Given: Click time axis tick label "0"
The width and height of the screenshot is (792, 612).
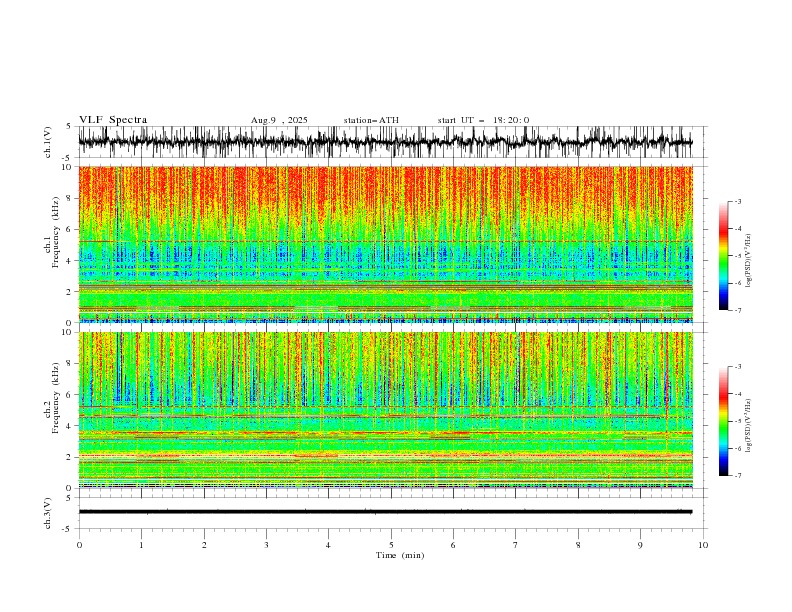Looking at the screenshot, I should point(79,545).
